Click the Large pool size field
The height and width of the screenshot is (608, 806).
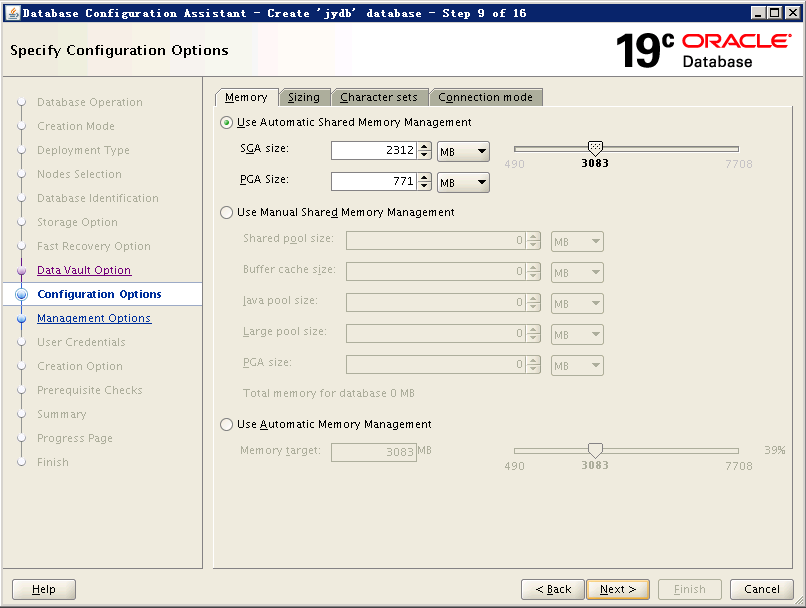click(x=436, y=334)
